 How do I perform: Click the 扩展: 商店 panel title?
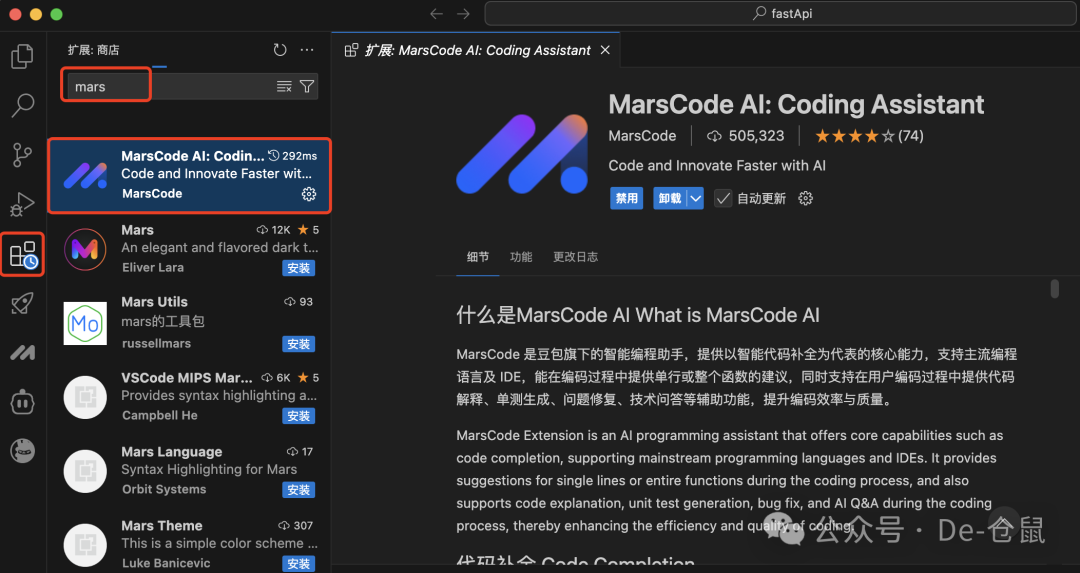click(94, 50)
